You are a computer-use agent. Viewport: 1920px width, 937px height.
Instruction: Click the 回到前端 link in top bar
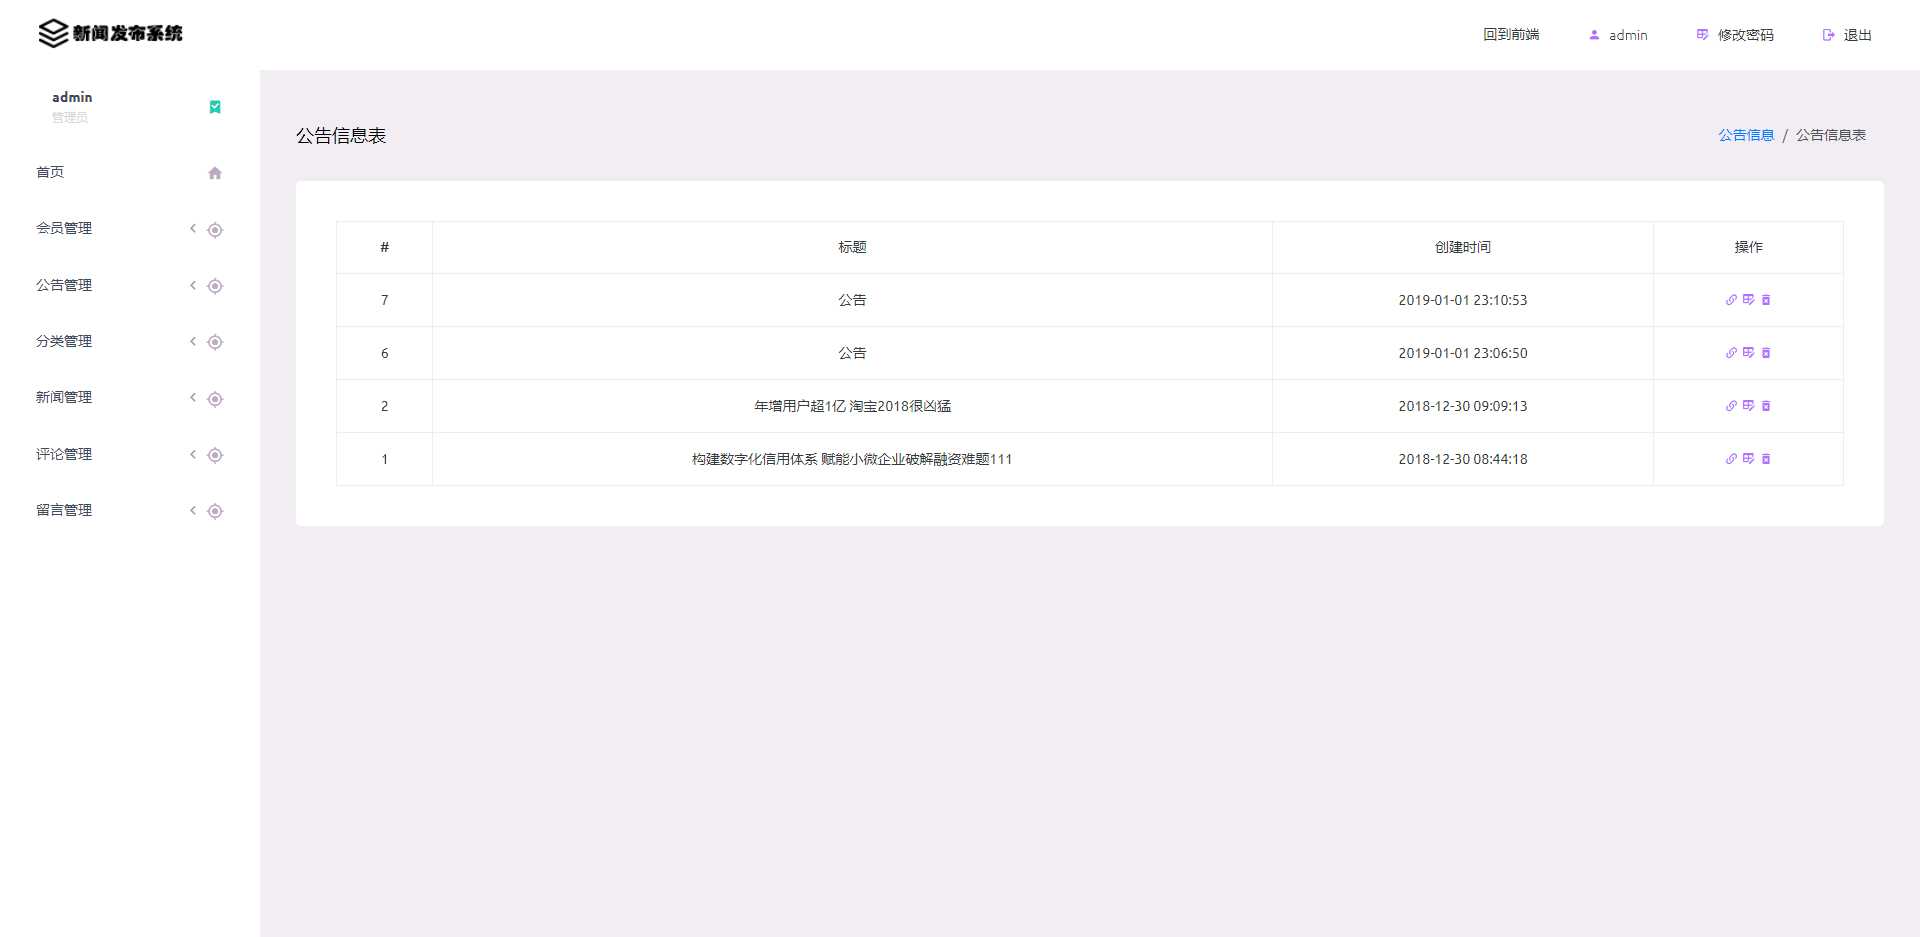(1512, 34)
